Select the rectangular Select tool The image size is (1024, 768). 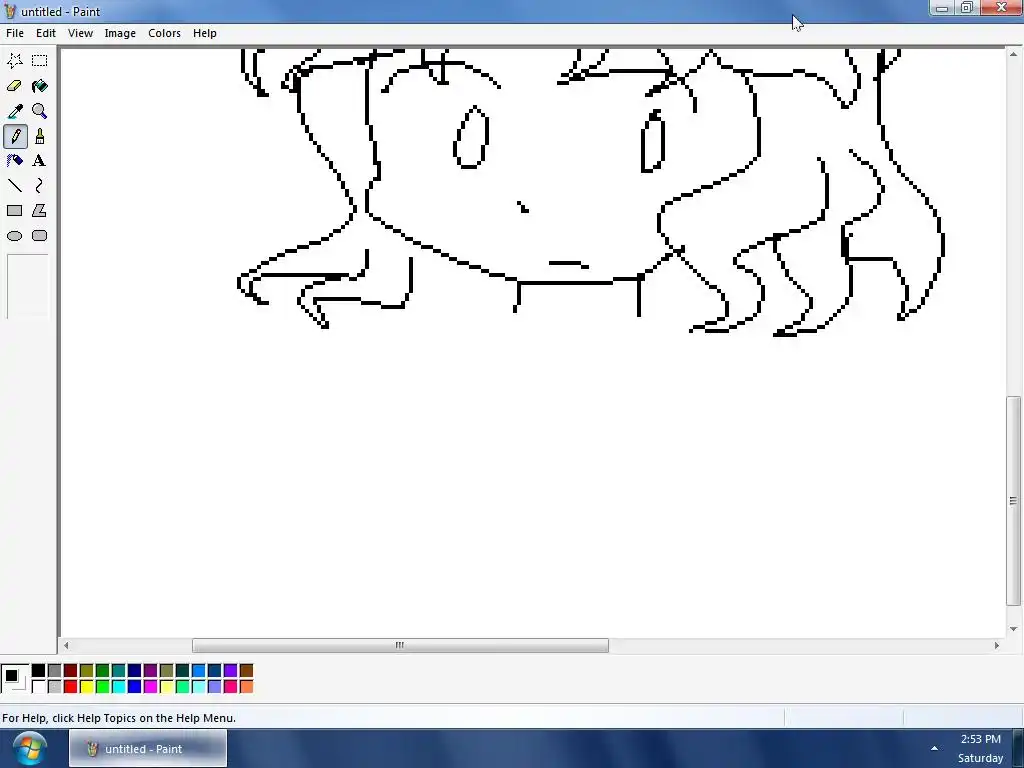[x=40, y=61]
